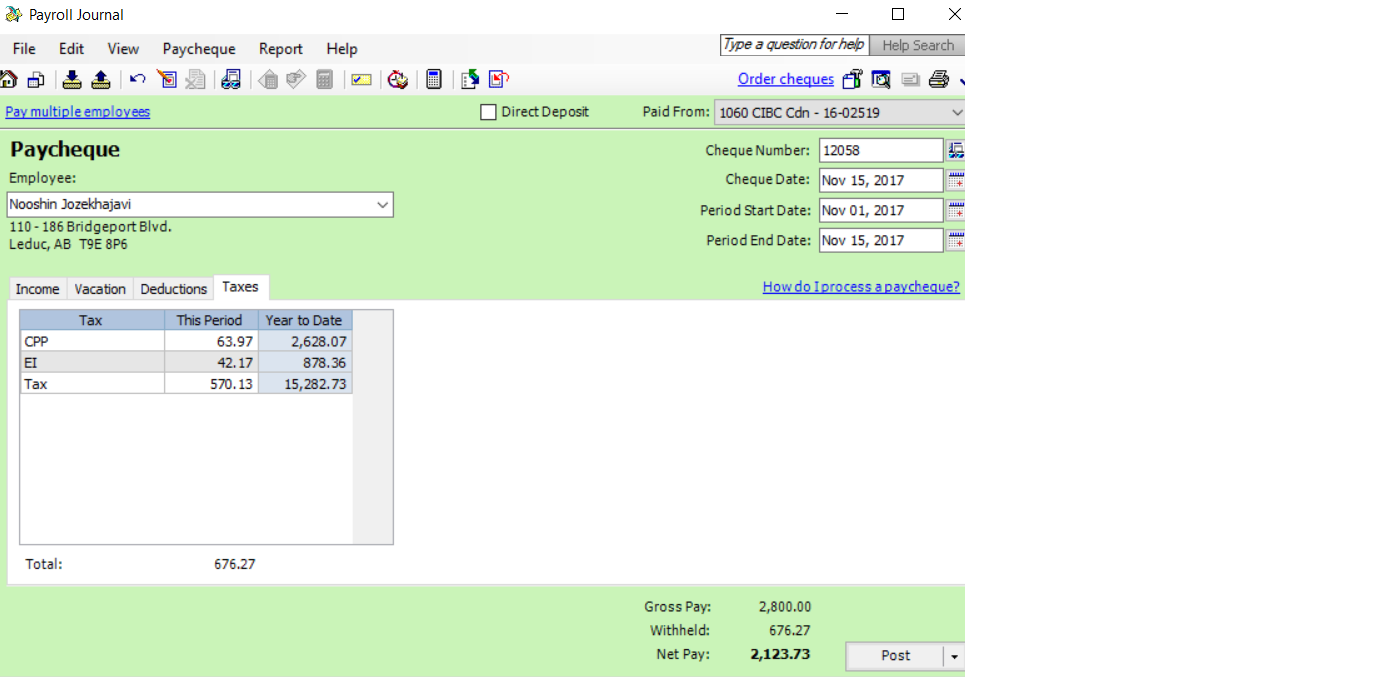Click the Gross Pay amount 2,800.00
Image resolution: width=1395 pixels, height=677 pixels.
point(785,606)
